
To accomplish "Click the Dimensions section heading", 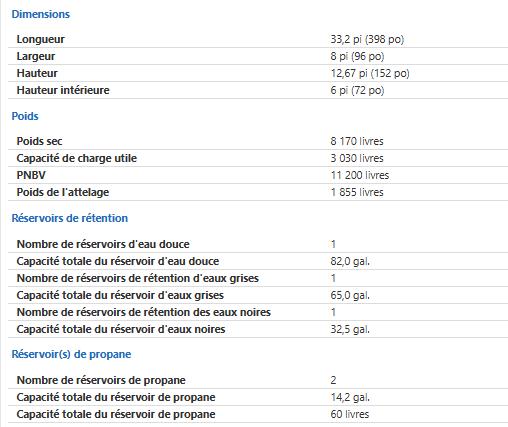I will point(41,14).
